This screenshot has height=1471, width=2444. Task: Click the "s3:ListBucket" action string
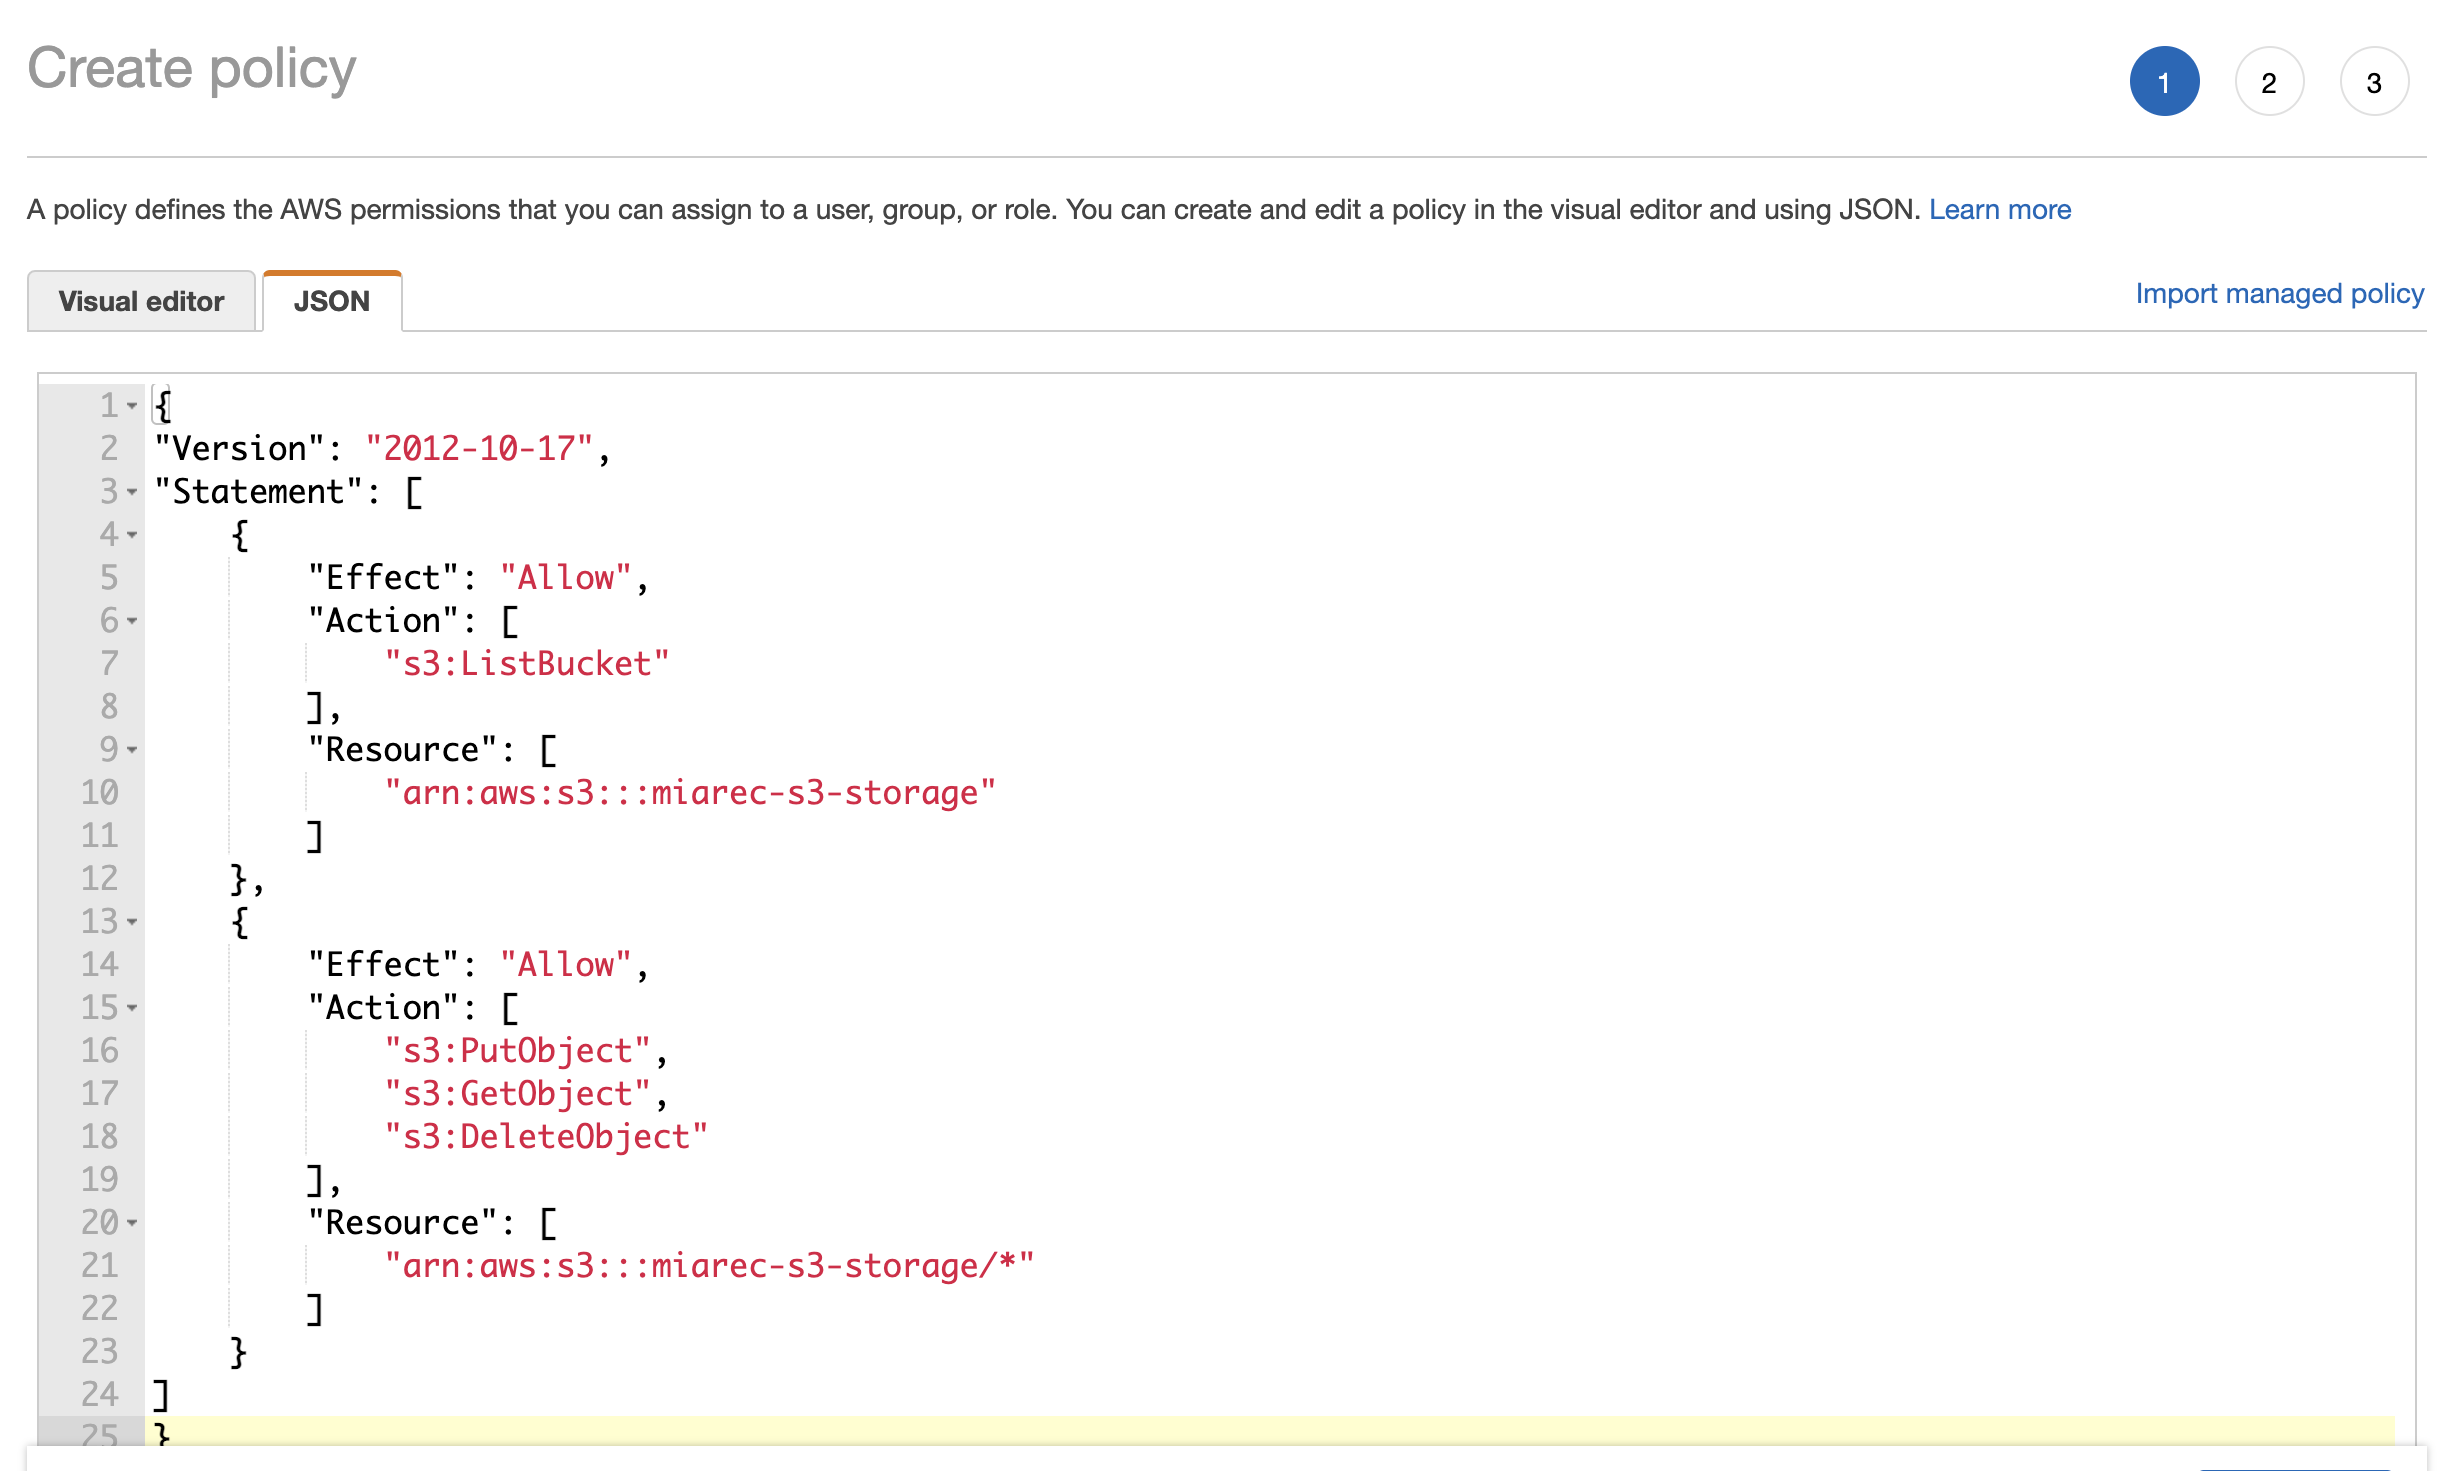(527, 664)
